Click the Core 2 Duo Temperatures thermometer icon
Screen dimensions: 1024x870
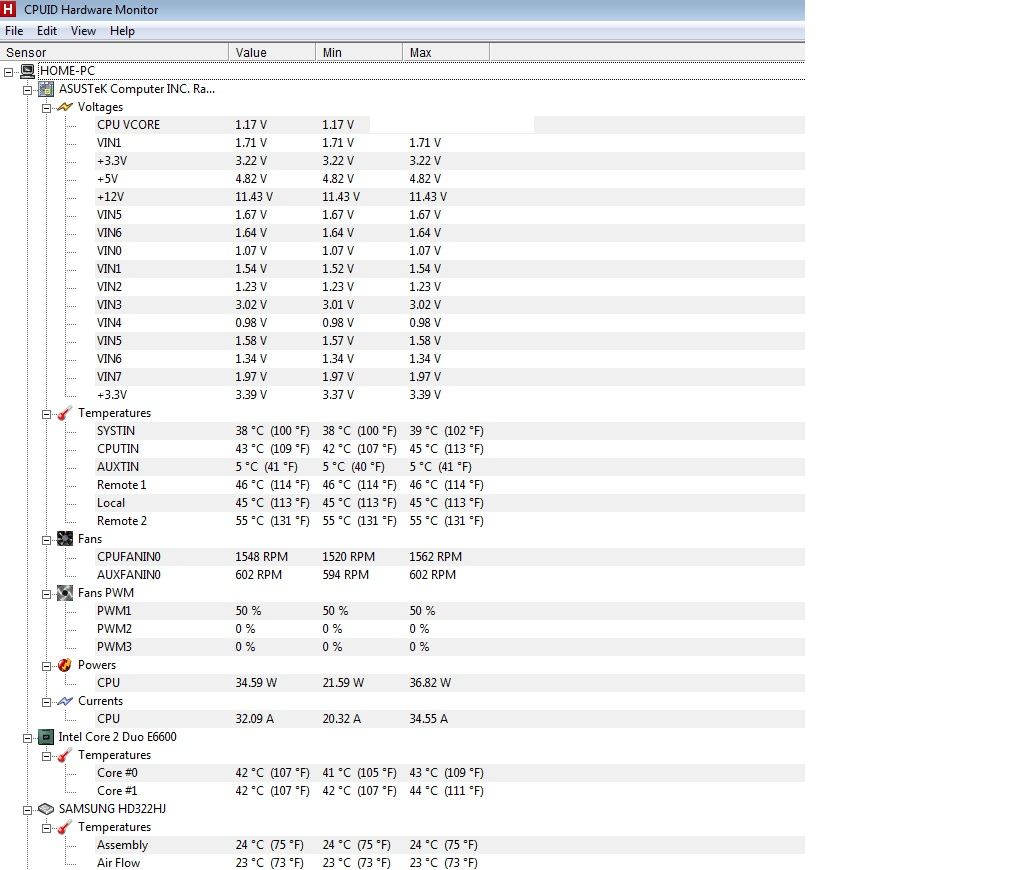point(65,755)
